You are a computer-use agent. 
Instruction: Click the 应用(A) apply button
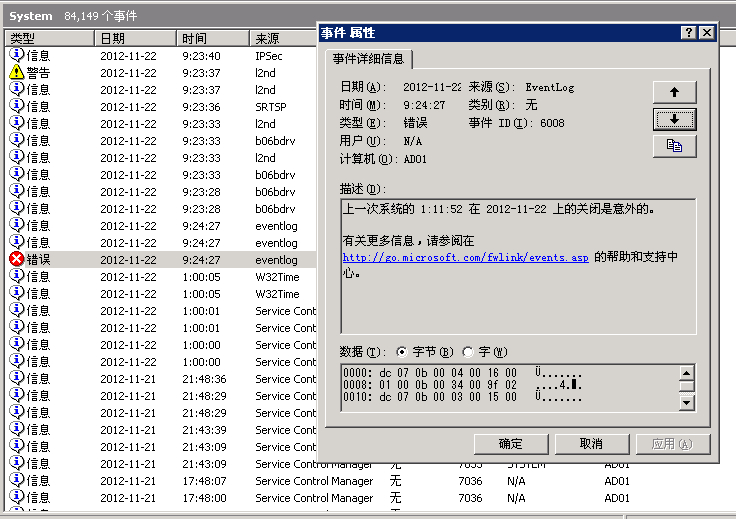[673, 444]
